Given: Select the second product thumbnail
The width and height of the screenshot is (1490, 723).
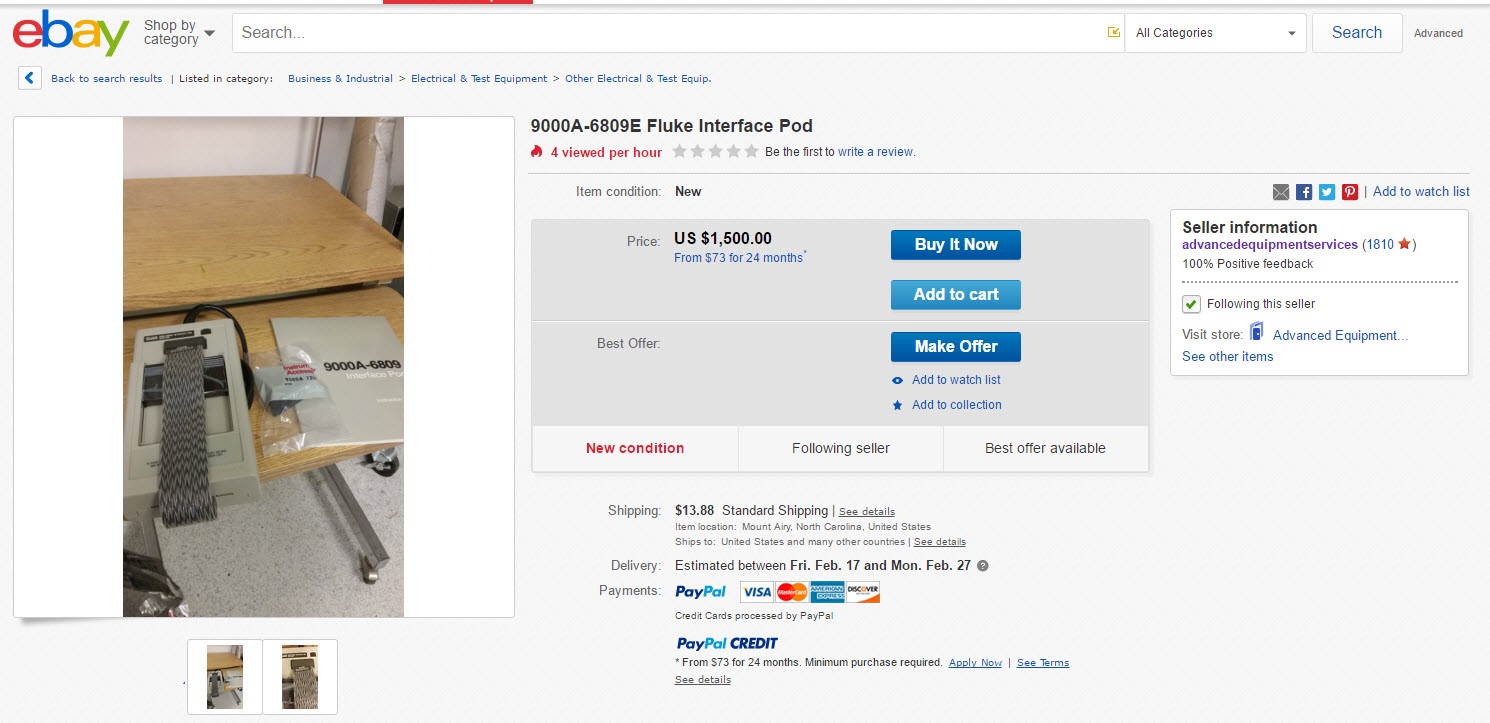Looking at the screenshot, I should [300, 677].
